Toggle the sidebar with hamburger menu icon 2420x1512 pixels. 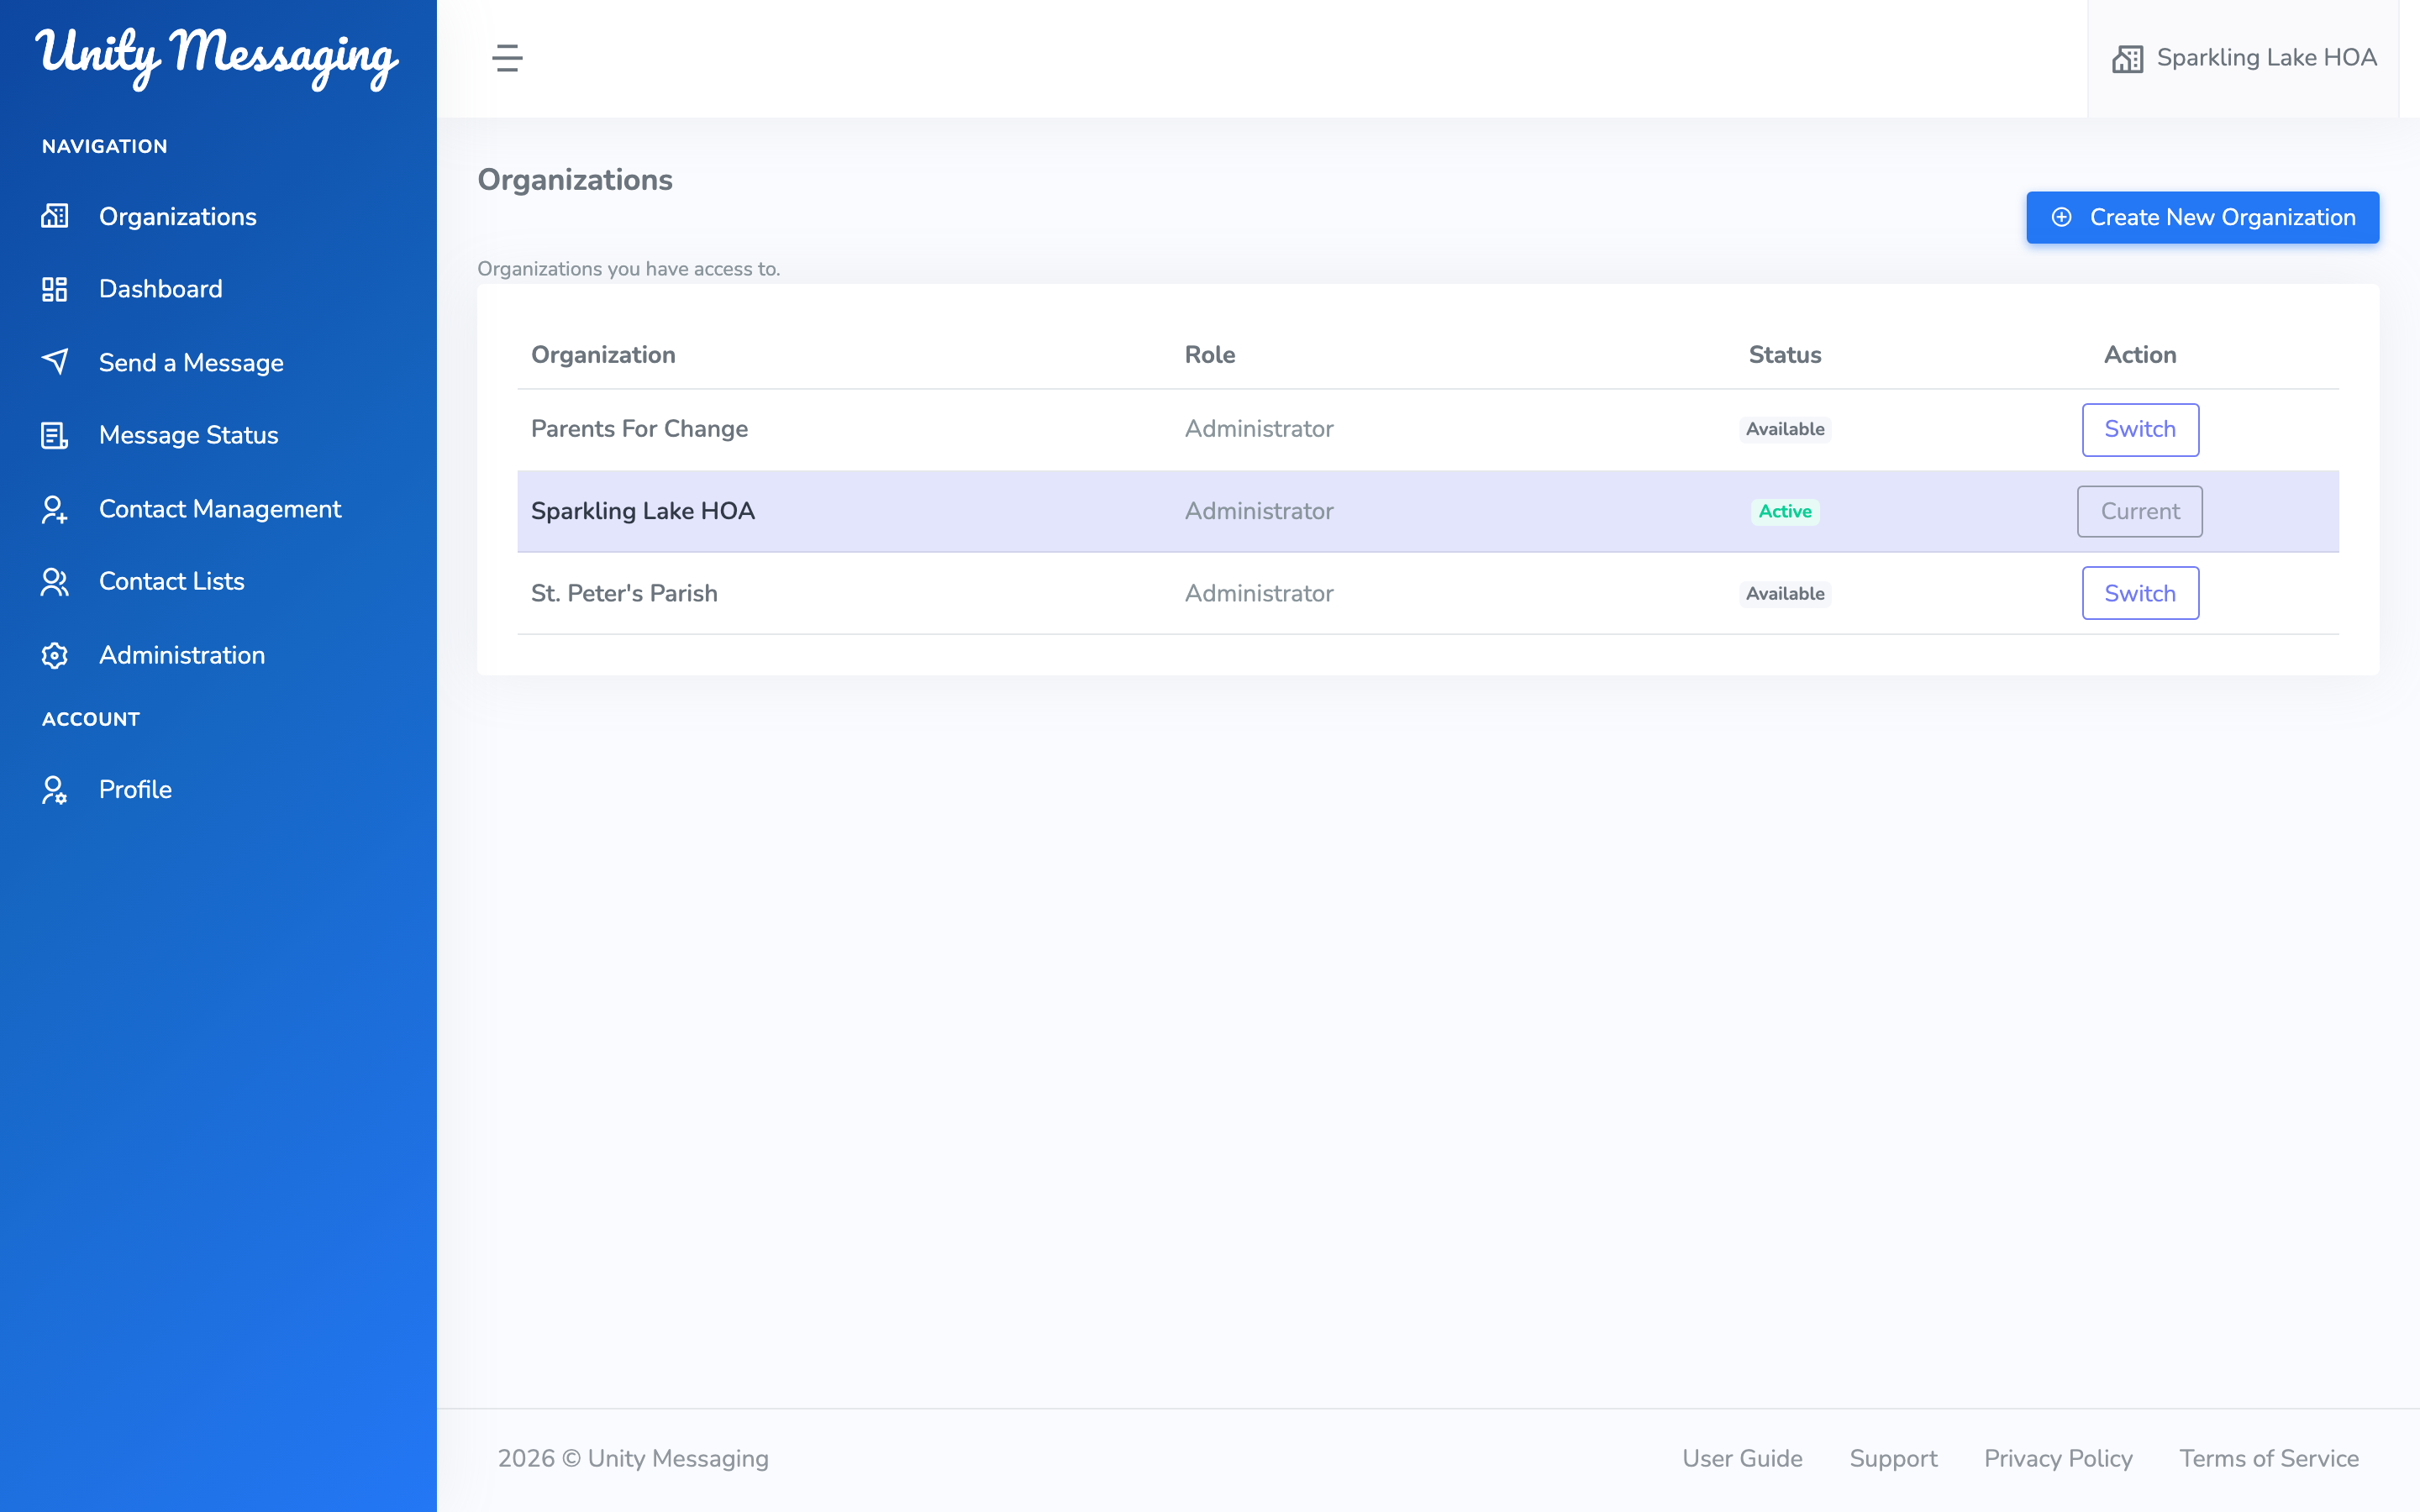[x=507, y=58]
